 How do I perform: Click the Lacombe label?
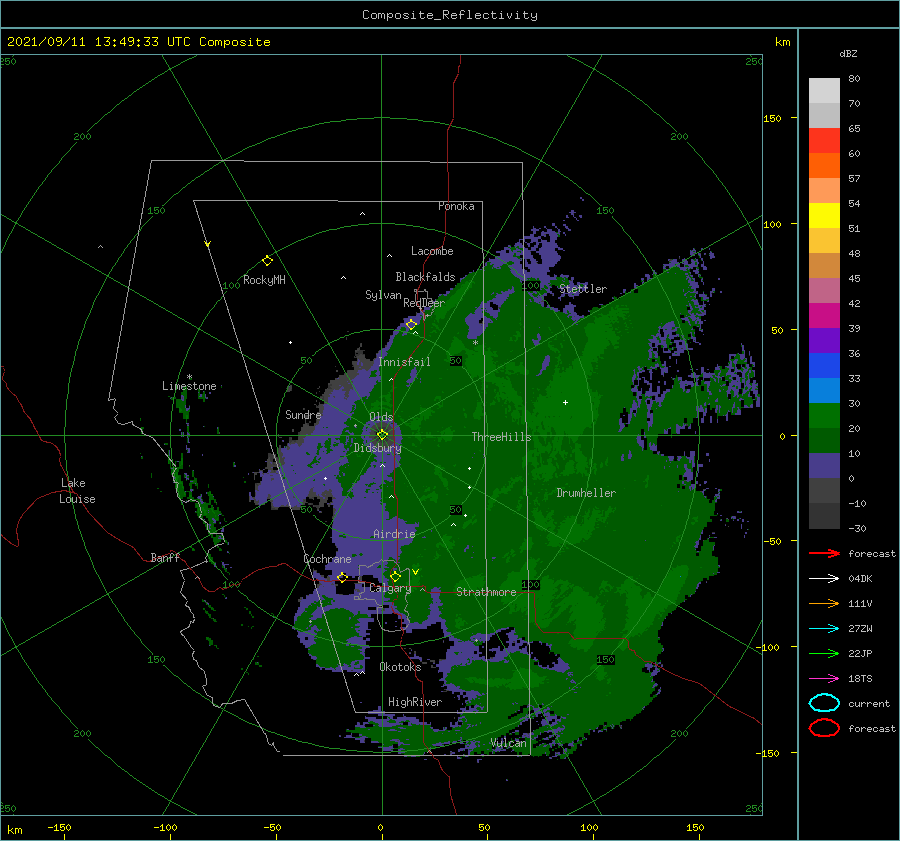tap(432, 251)
